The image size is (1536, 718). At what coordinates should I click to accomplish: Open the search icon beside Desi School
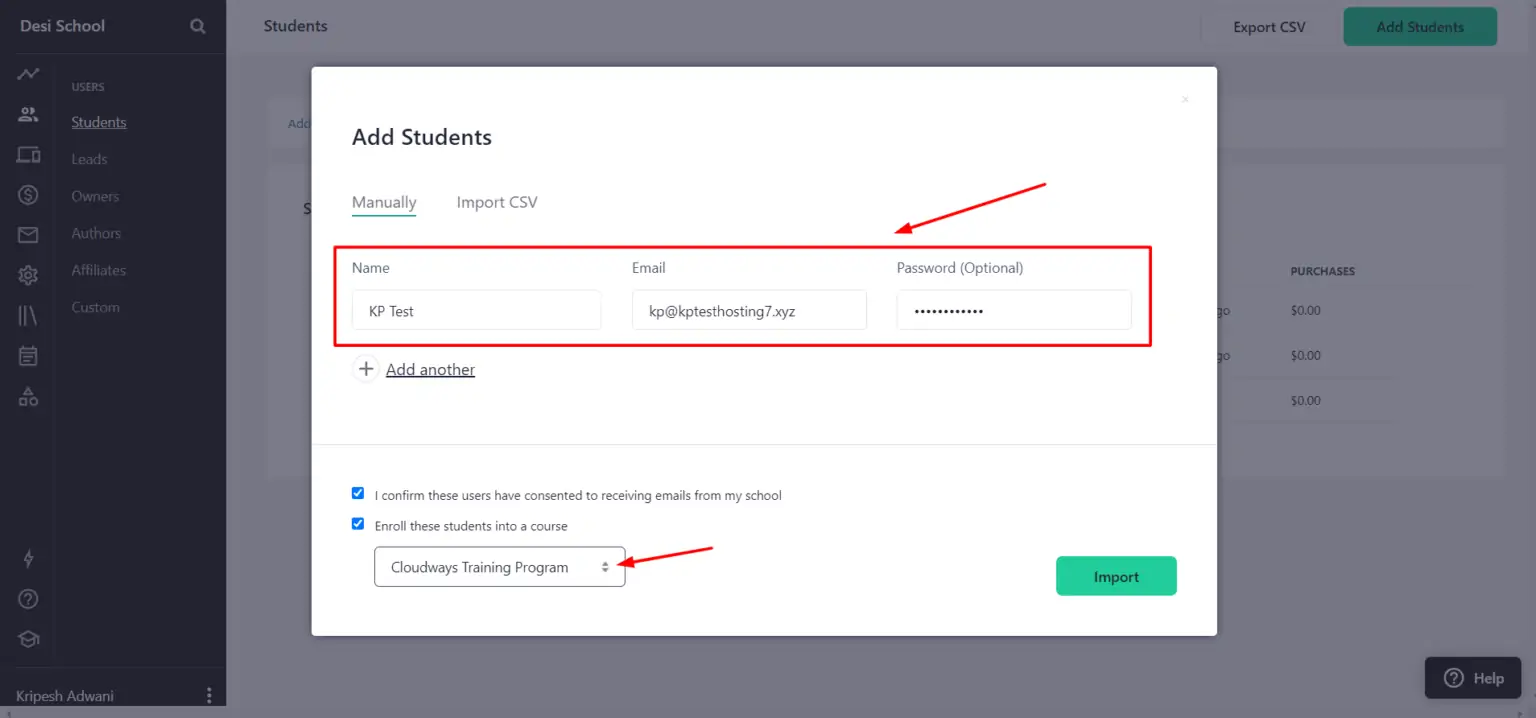click(x=198, y=26)
